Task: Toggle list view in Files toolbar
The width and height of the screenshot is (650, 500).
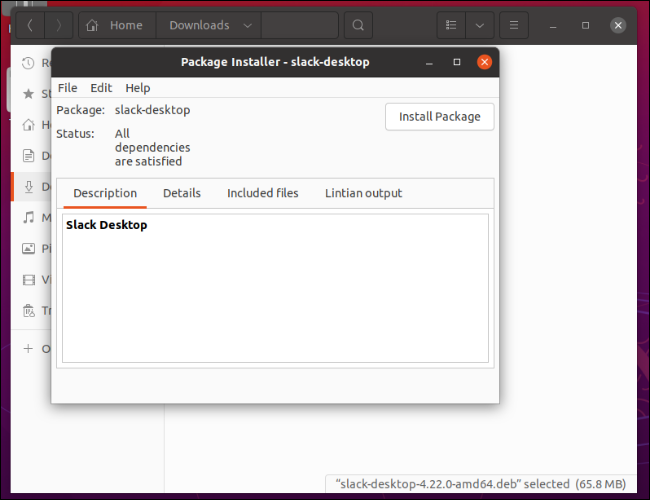Action: tap(451, 25)
